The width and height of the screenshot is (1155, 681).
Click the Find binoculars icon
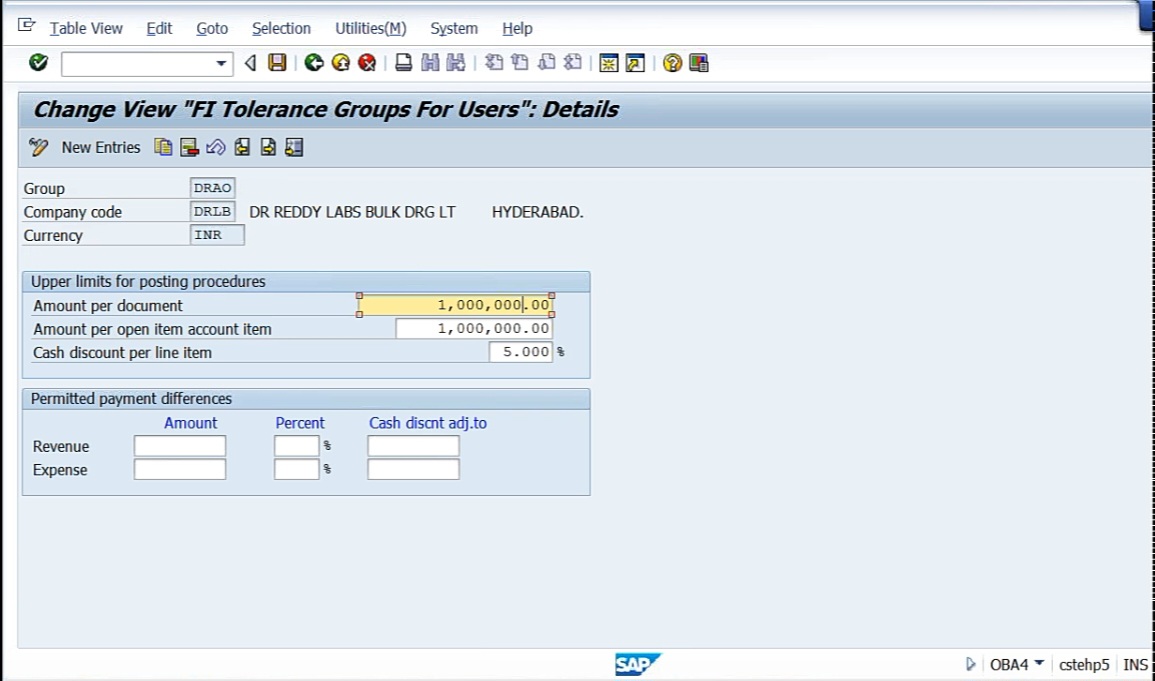tap(430, 63)
